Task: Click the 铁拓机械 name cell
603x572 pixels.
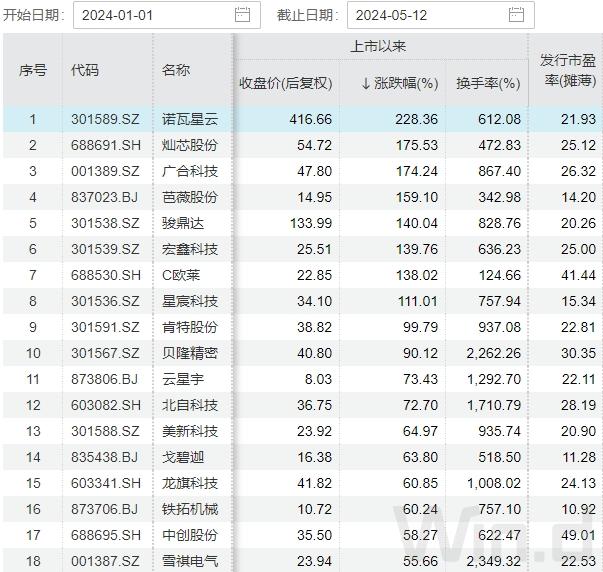Action: pos(190,509)
